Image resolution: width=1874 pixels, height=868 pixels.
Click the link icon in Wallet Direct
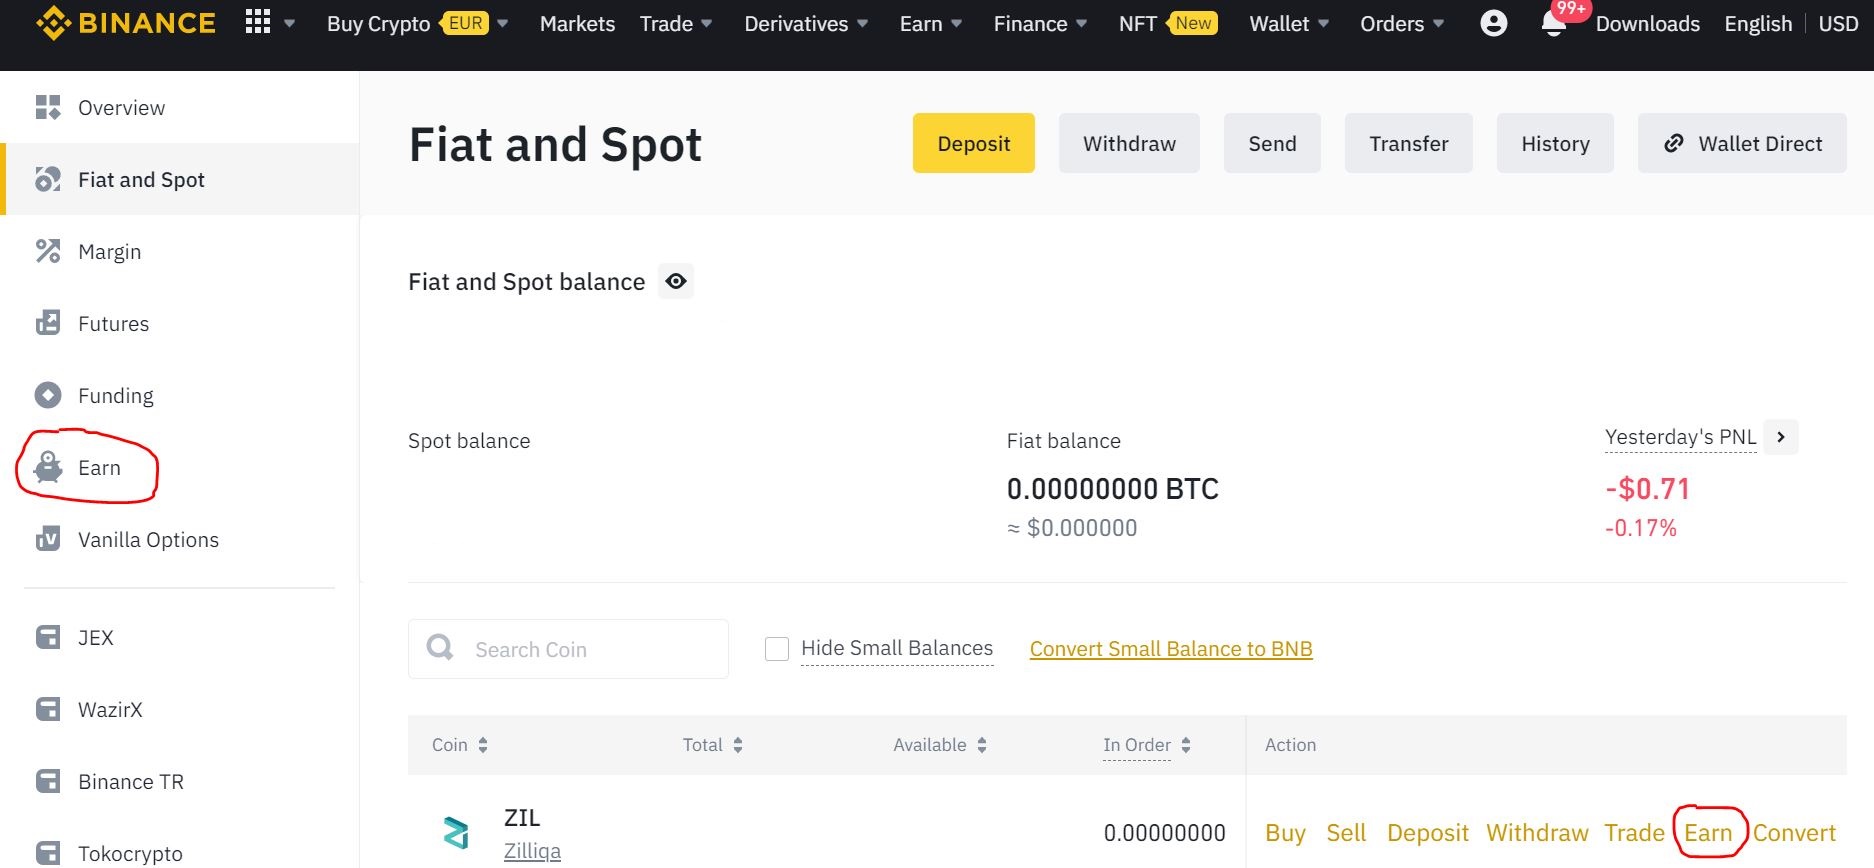(x=1674, y=143)
